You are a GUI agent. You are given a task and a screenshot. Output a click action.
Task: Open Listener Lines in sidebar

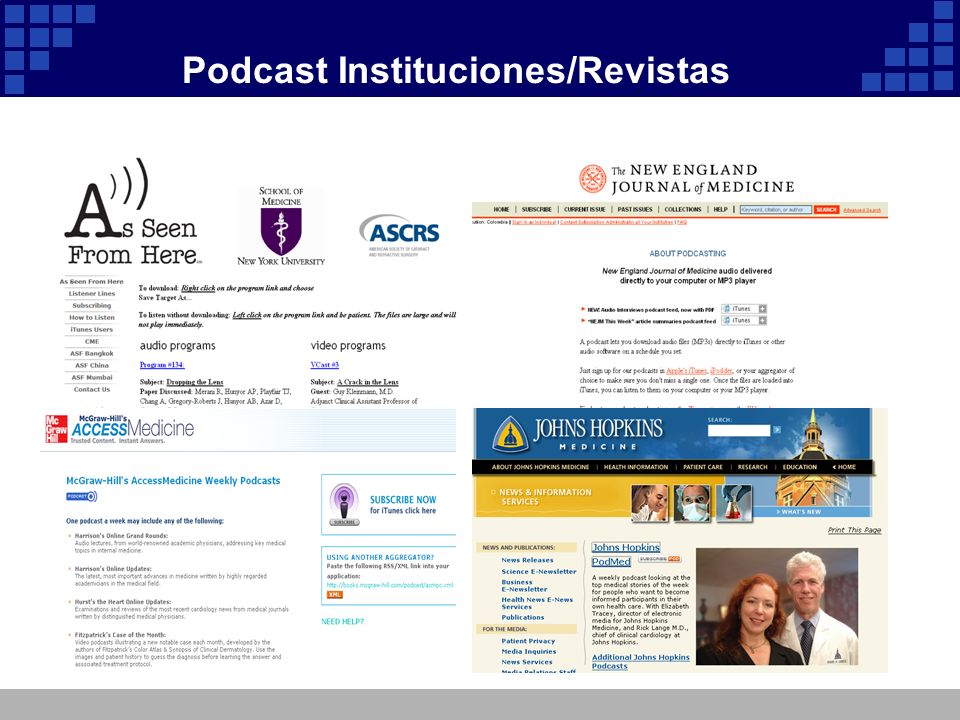click(x=92, y=294)
